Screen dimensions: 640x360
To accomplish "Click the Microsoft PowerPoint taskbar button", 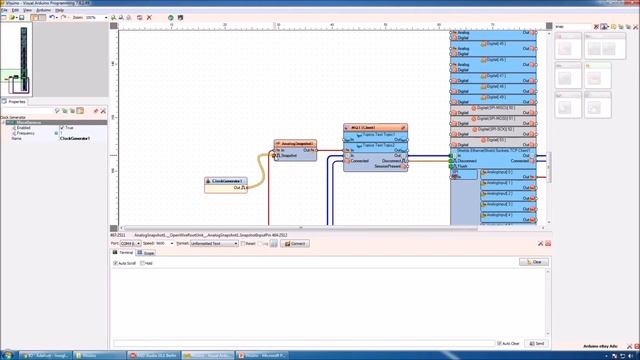I will tap(263, 356).
